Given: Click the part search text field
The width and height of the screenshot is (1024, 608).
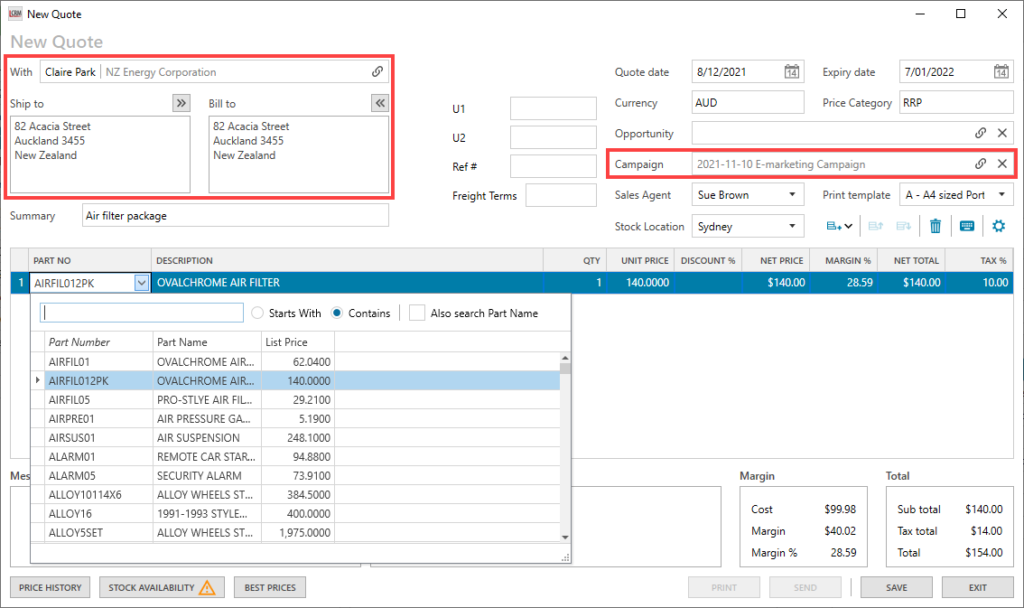Looking at the screenshot, I should click(141, 313).
